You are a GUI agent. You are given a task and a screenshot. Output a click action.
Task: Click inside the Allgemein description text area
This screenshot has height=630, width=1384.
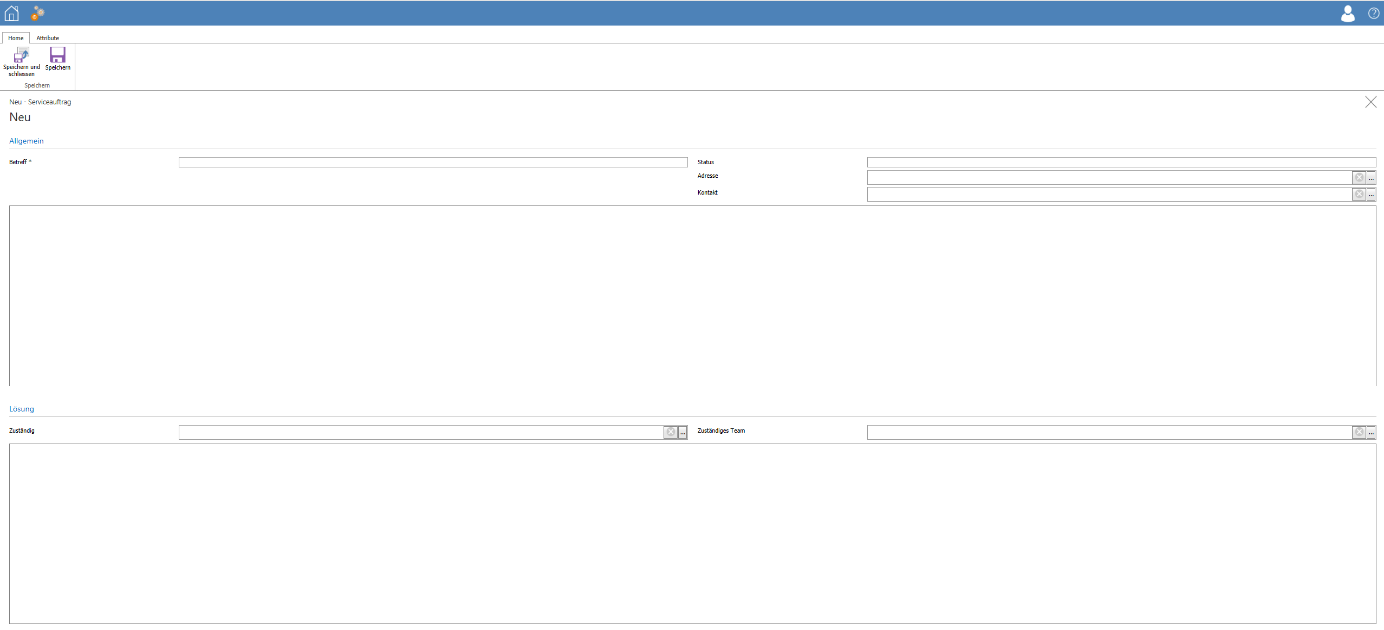(692, 295)
